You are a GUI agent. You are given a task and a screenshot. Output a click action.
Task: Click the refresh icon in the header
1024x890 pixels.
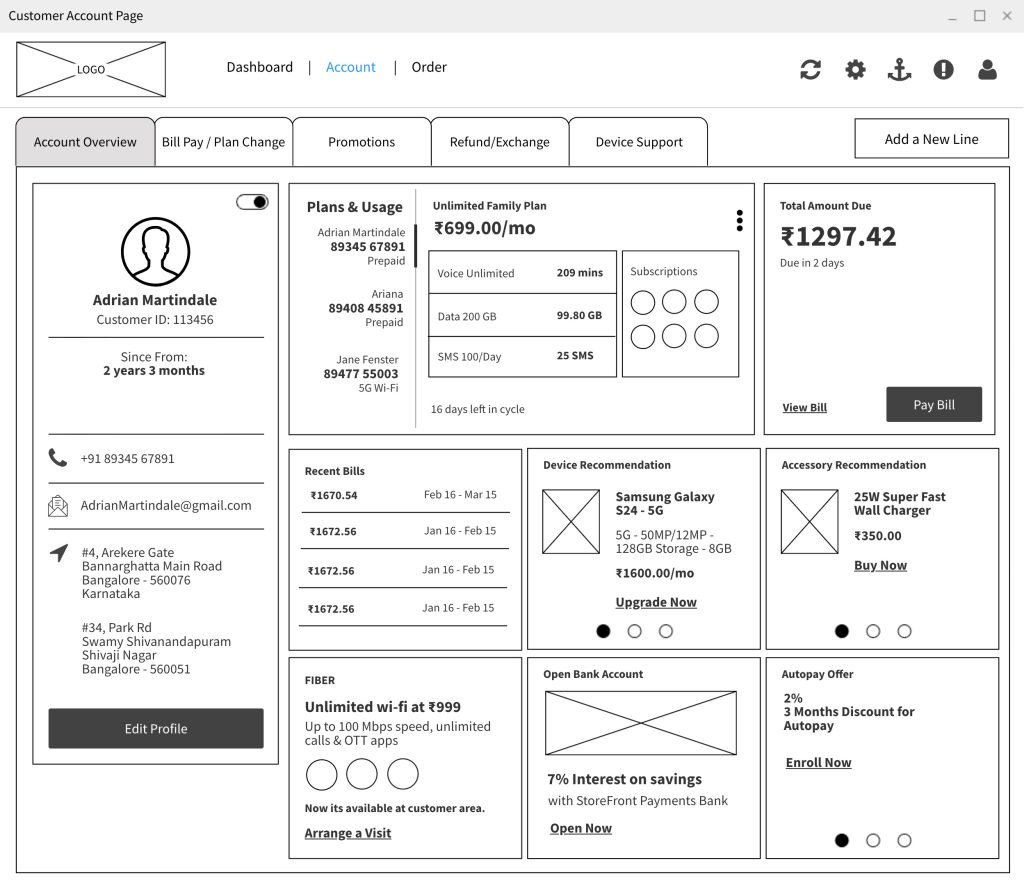[x=810, y=69]
